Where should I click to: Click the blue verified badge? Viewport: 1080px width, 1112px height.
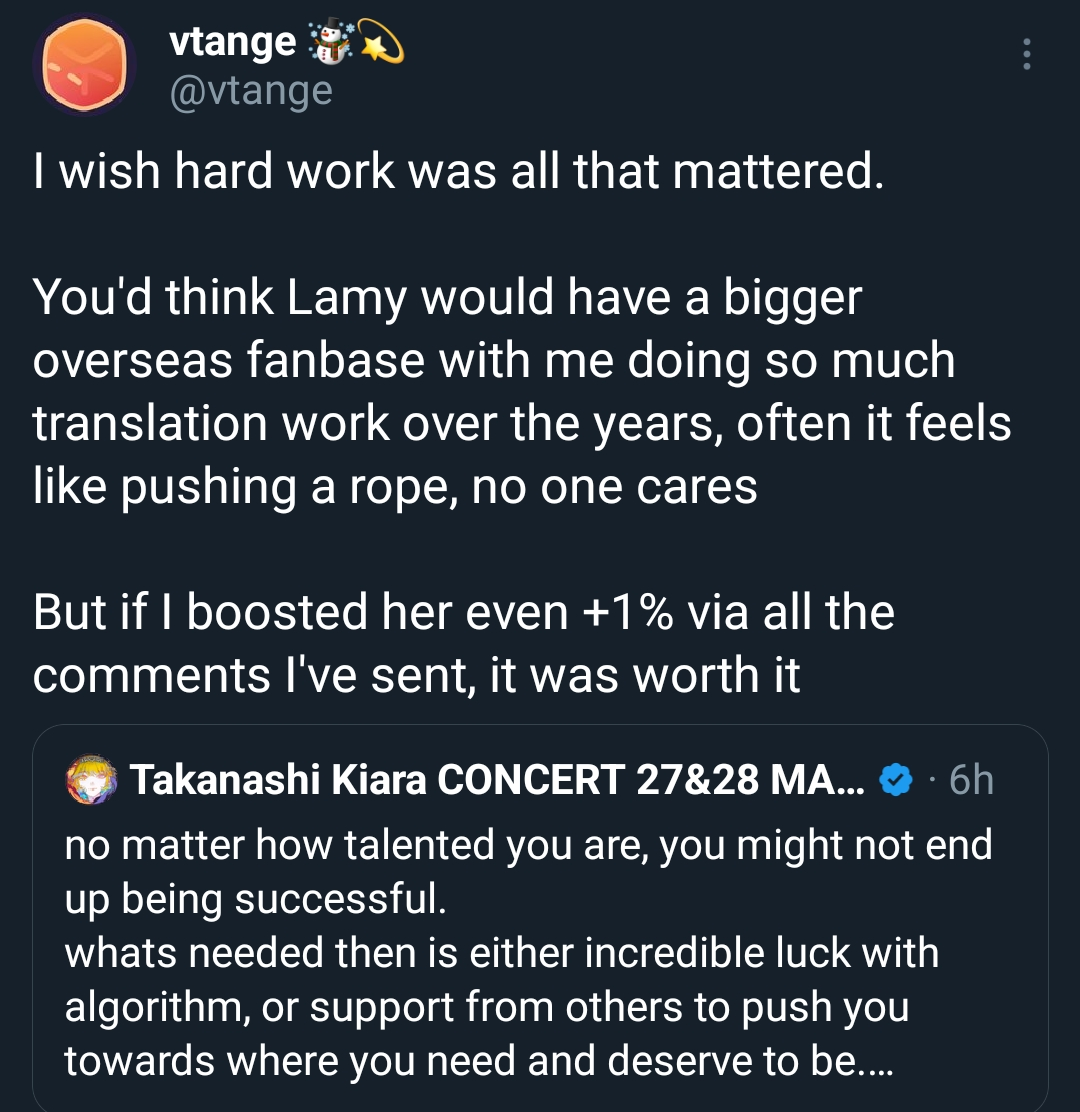[x=897, y=780]
